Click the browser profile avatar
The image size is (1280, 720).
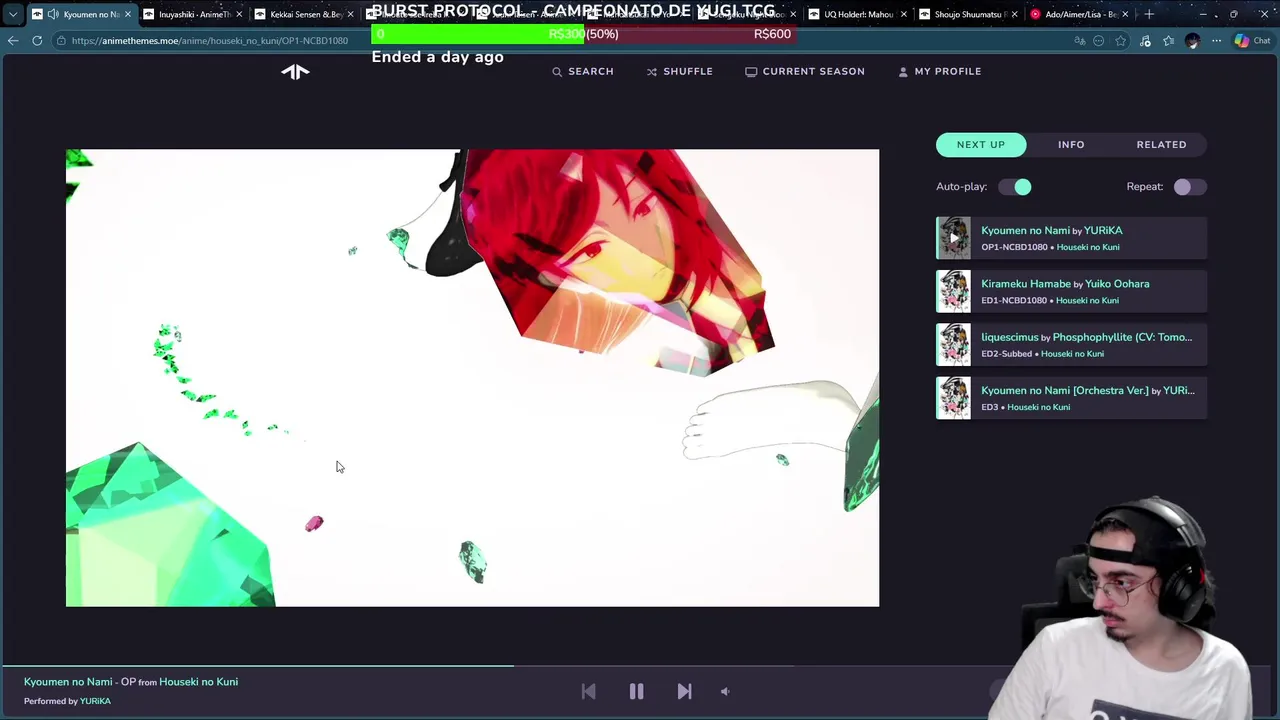click(x=1192, y=41)
